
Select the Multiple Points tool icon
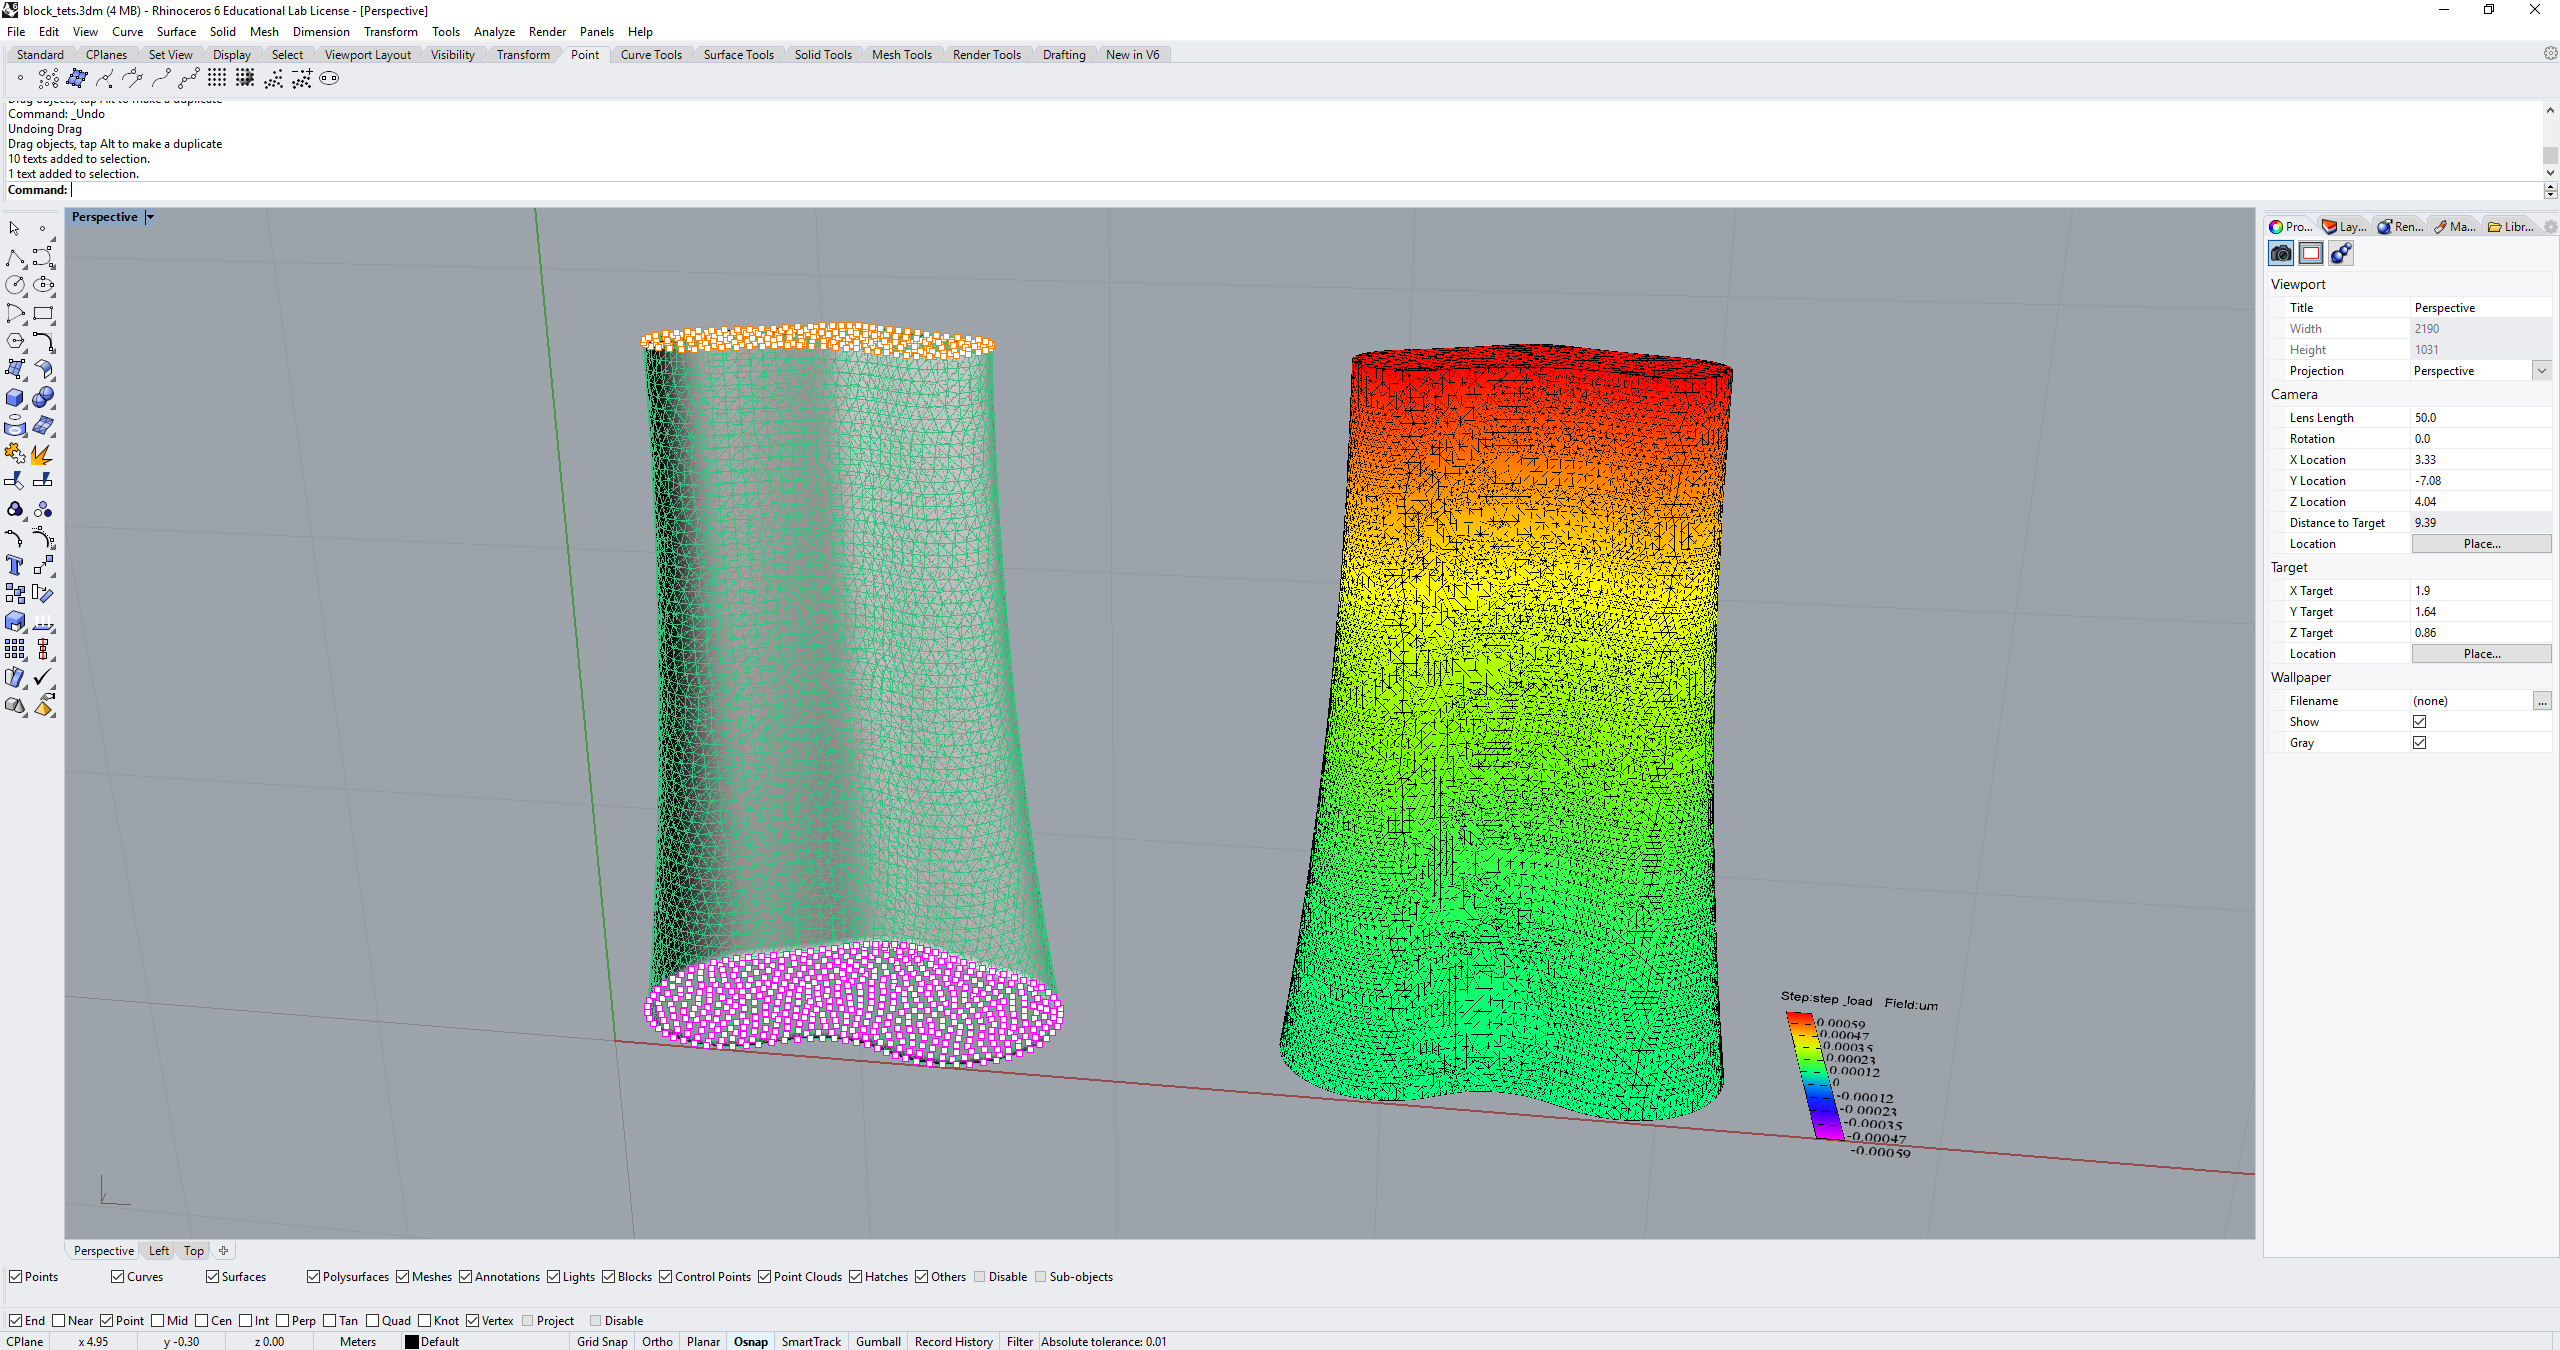pos(48,78)
